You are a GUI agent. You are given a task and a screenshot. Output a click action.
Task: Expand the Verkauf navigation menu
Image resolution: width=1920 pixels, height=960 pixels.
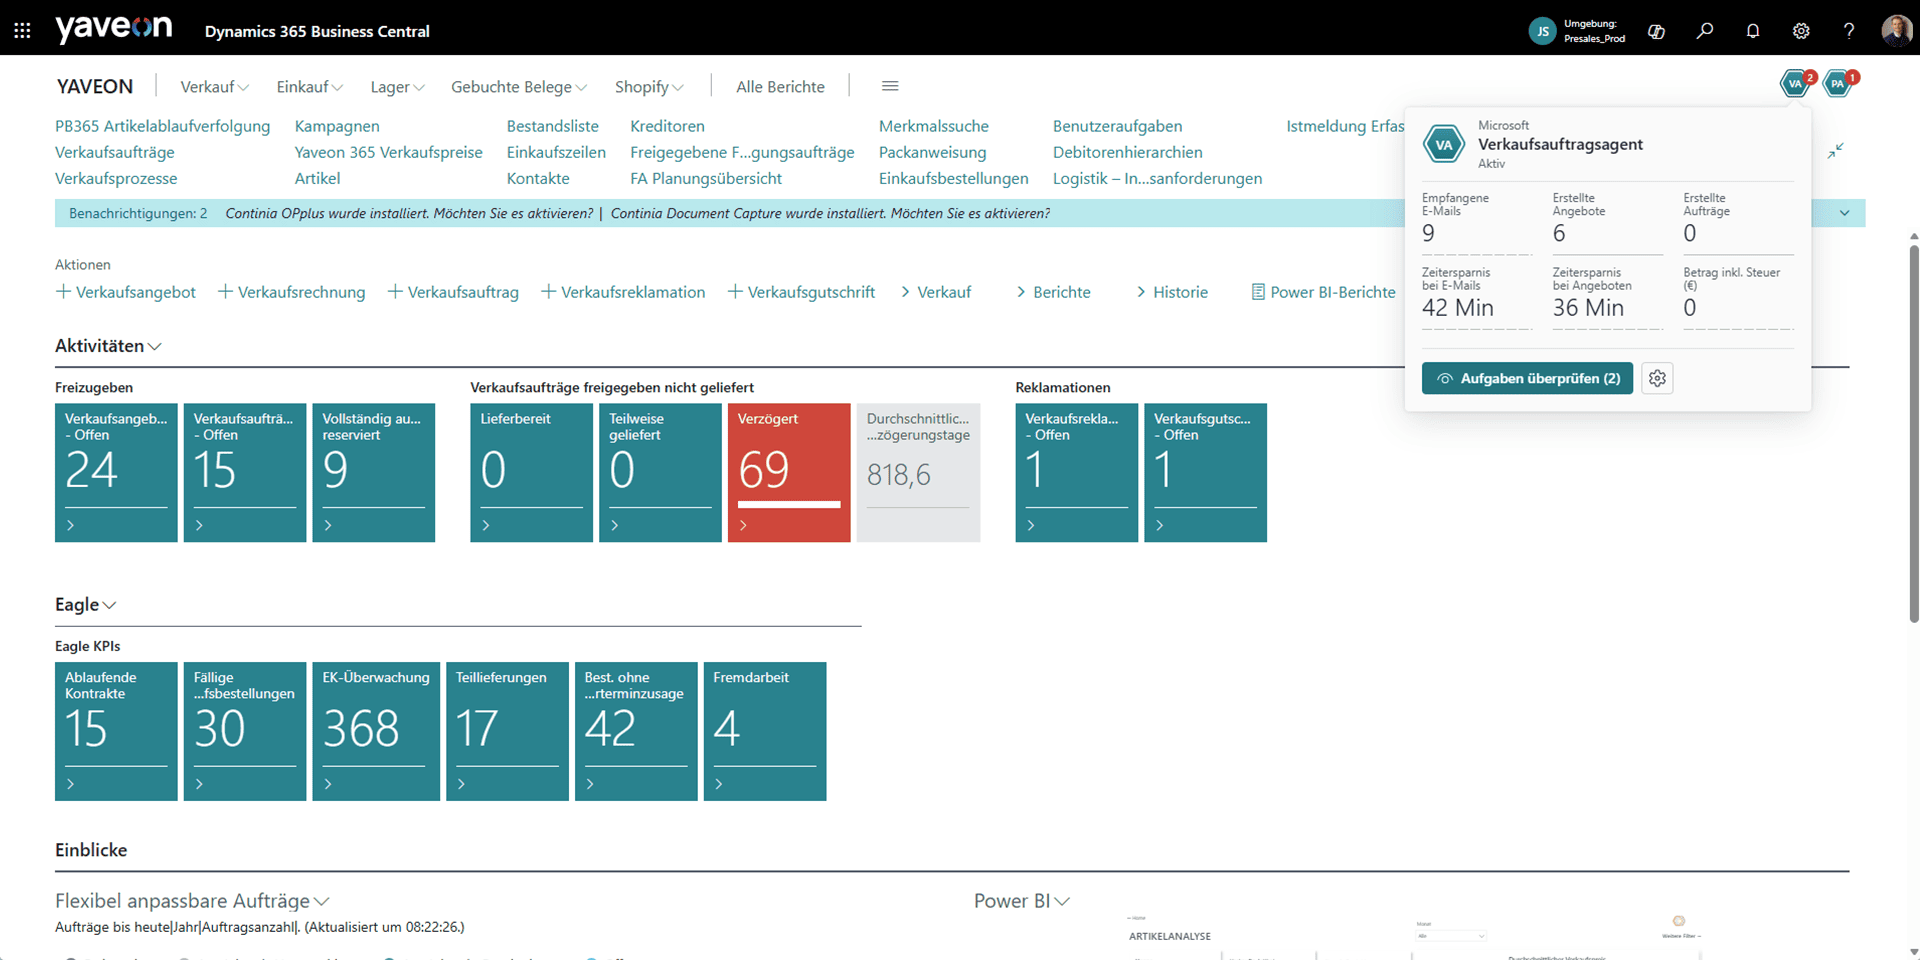(x=214, y=87)
